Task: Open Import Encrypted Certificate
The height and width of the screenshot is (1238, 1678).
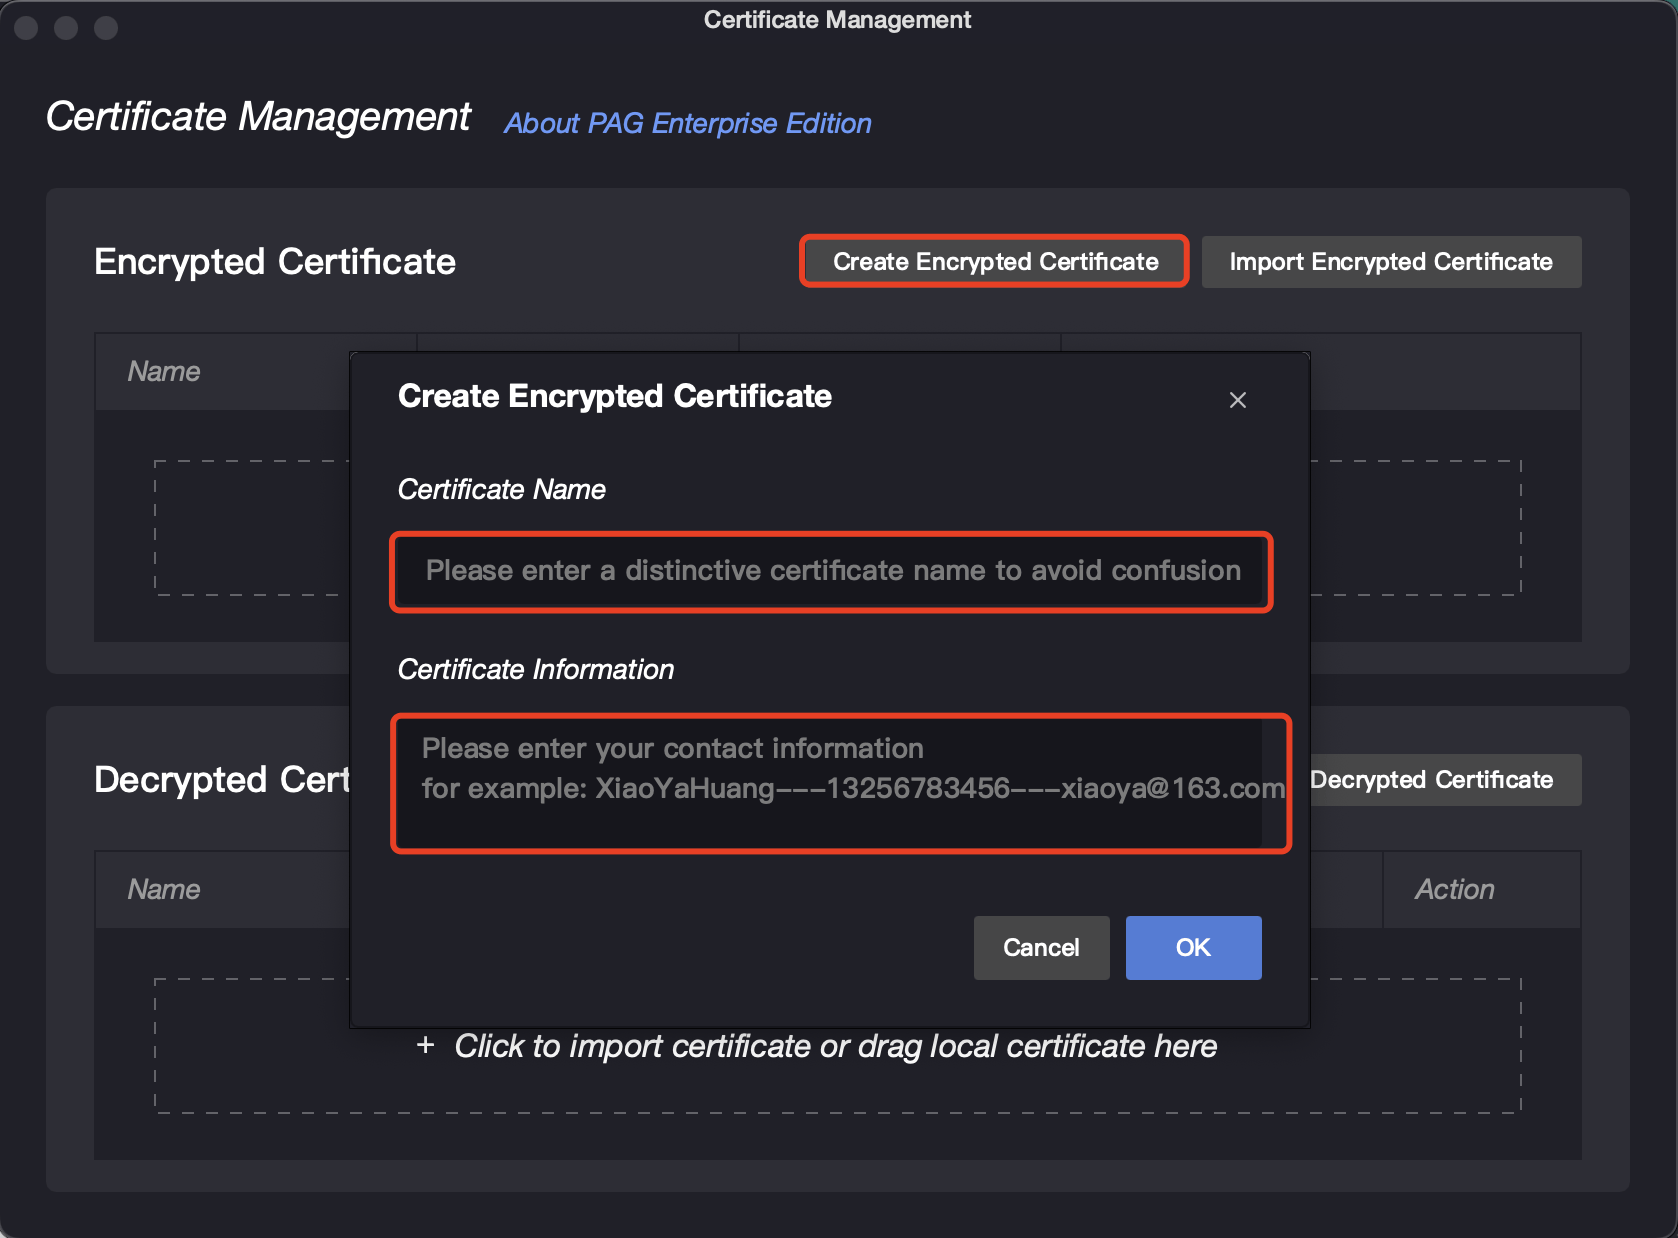Action: pos(1391,262)
